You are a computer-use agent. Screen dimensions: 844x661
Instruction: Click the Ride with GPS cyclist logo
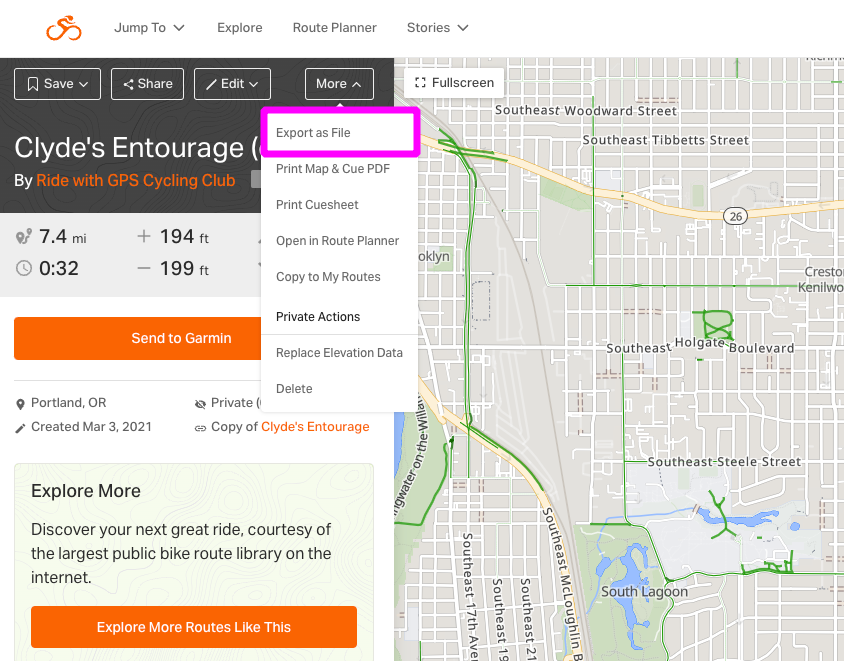tap(64, 28)
